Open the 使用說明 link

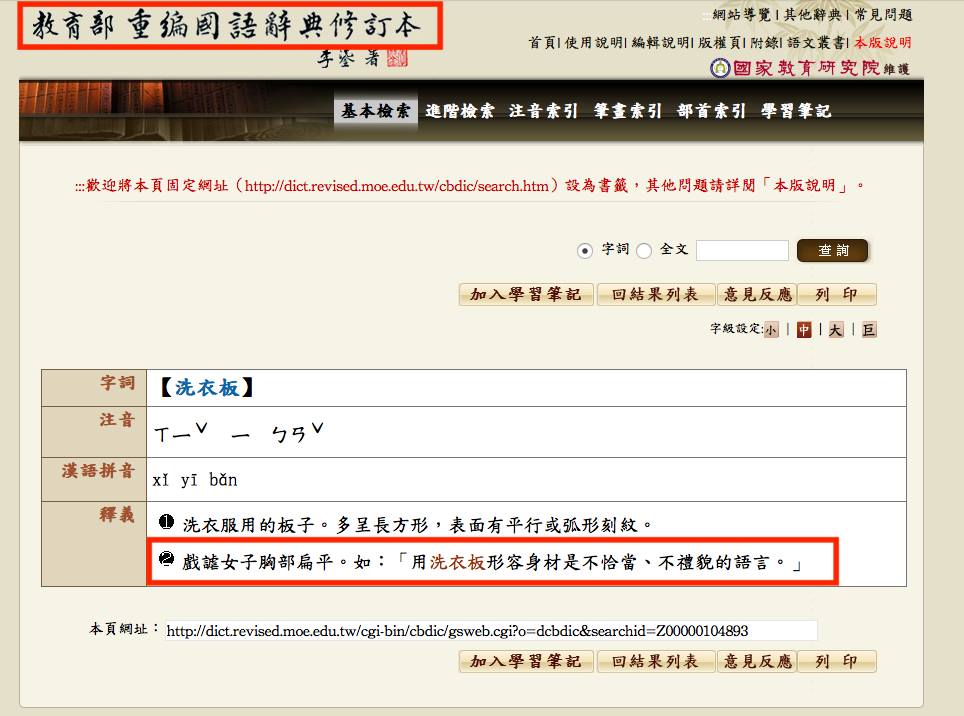593,42
